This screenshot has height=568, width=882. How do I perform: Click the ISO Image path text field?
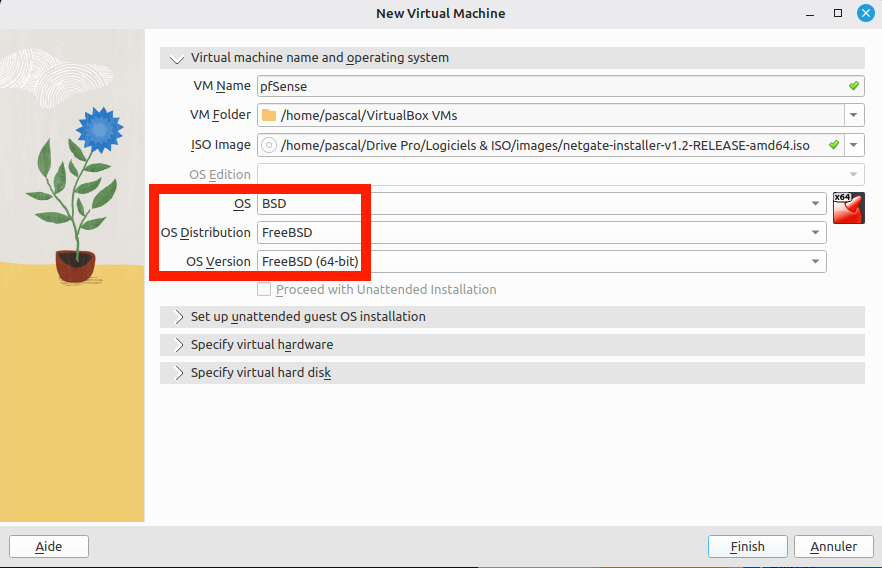(x=545, y=146)
